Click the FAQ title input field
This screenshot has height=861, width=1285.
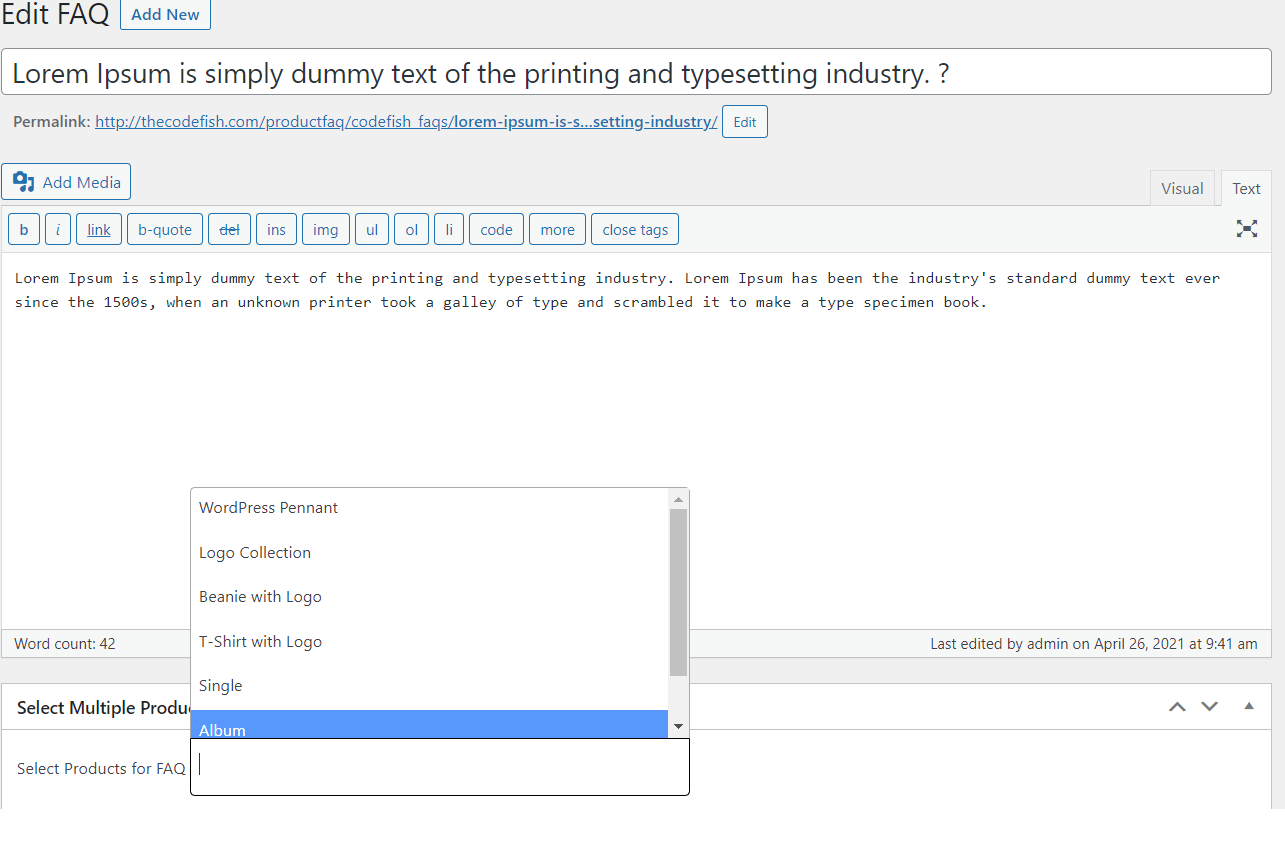(x=636, y=72)
